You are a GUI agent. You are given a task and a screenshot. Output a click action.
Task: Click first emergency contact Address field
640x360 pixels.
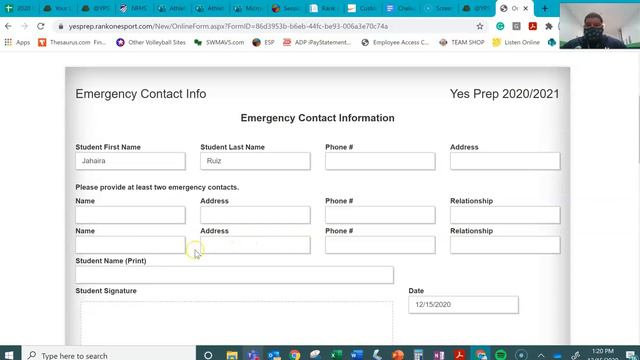[x=256, y=215]
